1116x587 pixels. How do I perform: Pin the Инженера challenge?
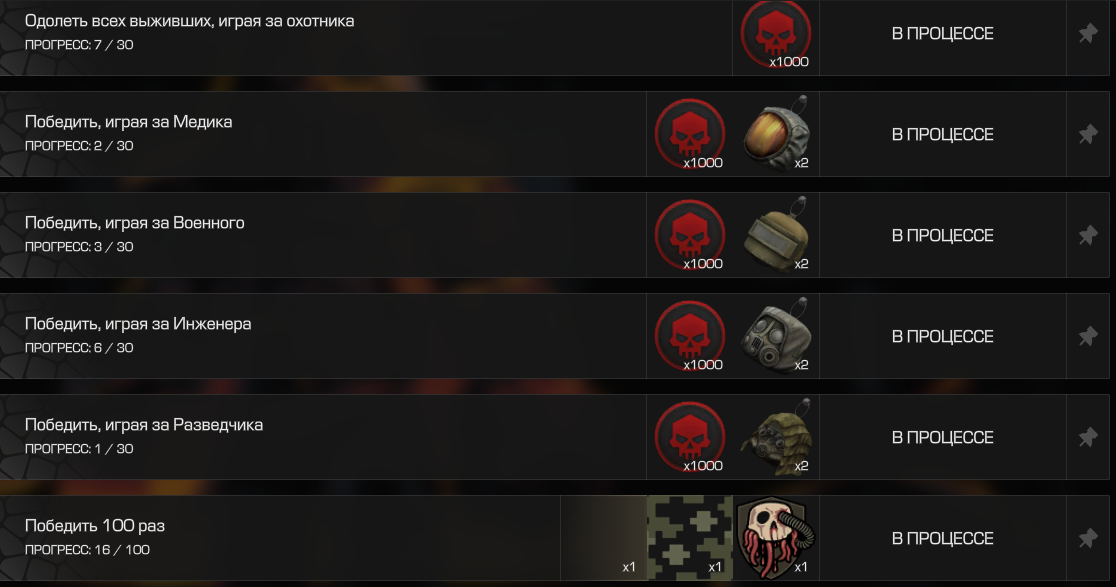pos(1088,337)
